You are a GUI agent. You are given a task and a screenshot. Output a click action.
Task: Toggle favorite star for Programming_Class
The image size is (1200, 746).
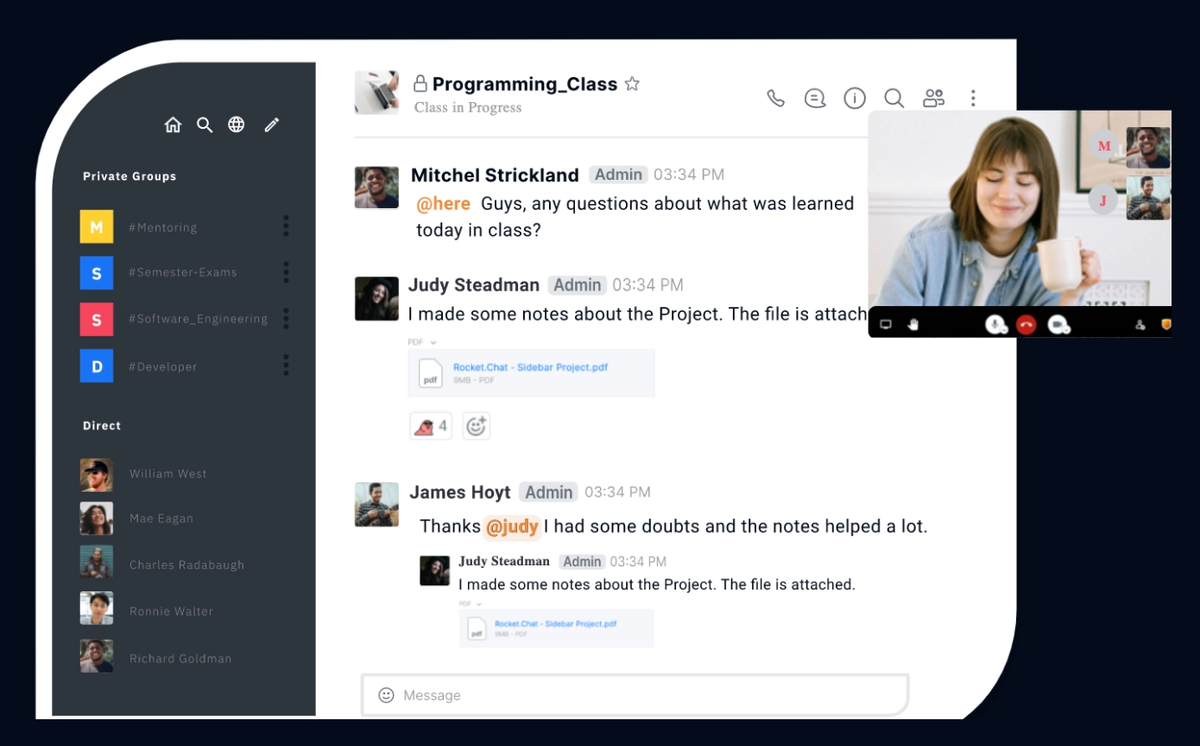tap(632, 84)
